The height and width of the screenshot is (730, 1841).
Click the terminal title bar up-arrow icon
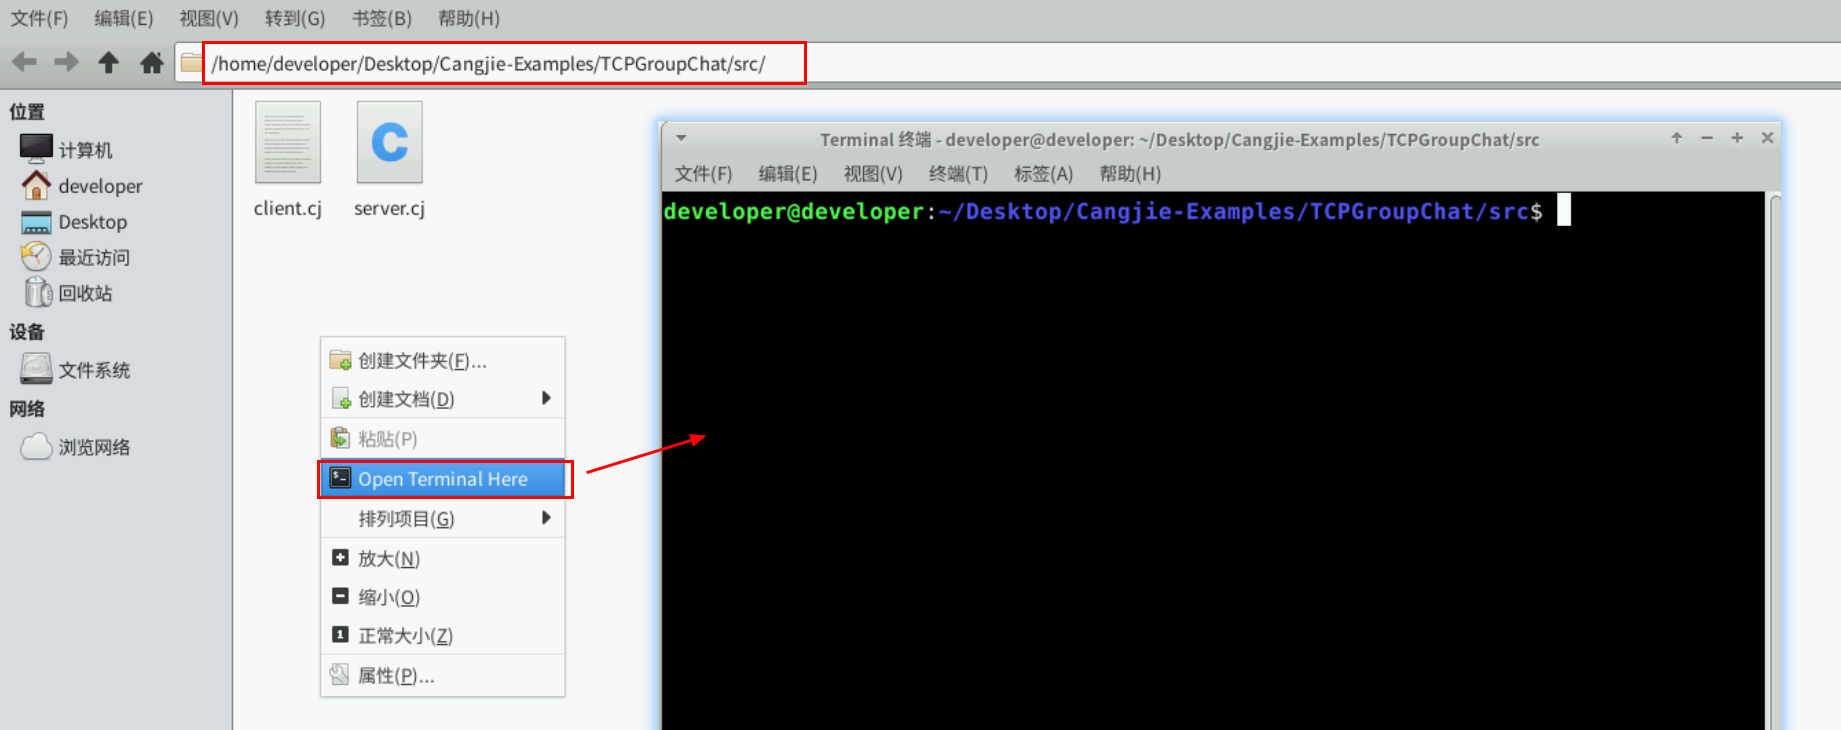pos(1677,138)
